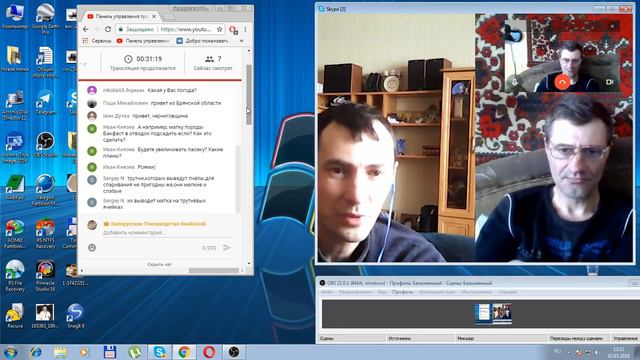Click the viewers count people icon
The image size is (640, 360).
point(209,59)
